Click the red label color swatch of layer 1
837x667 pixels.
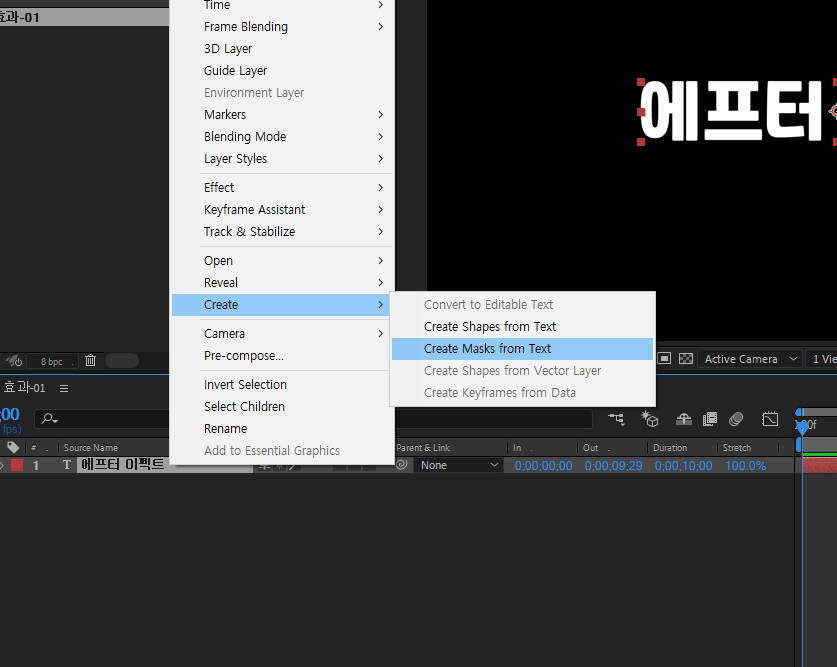click(x=17, y=465)
